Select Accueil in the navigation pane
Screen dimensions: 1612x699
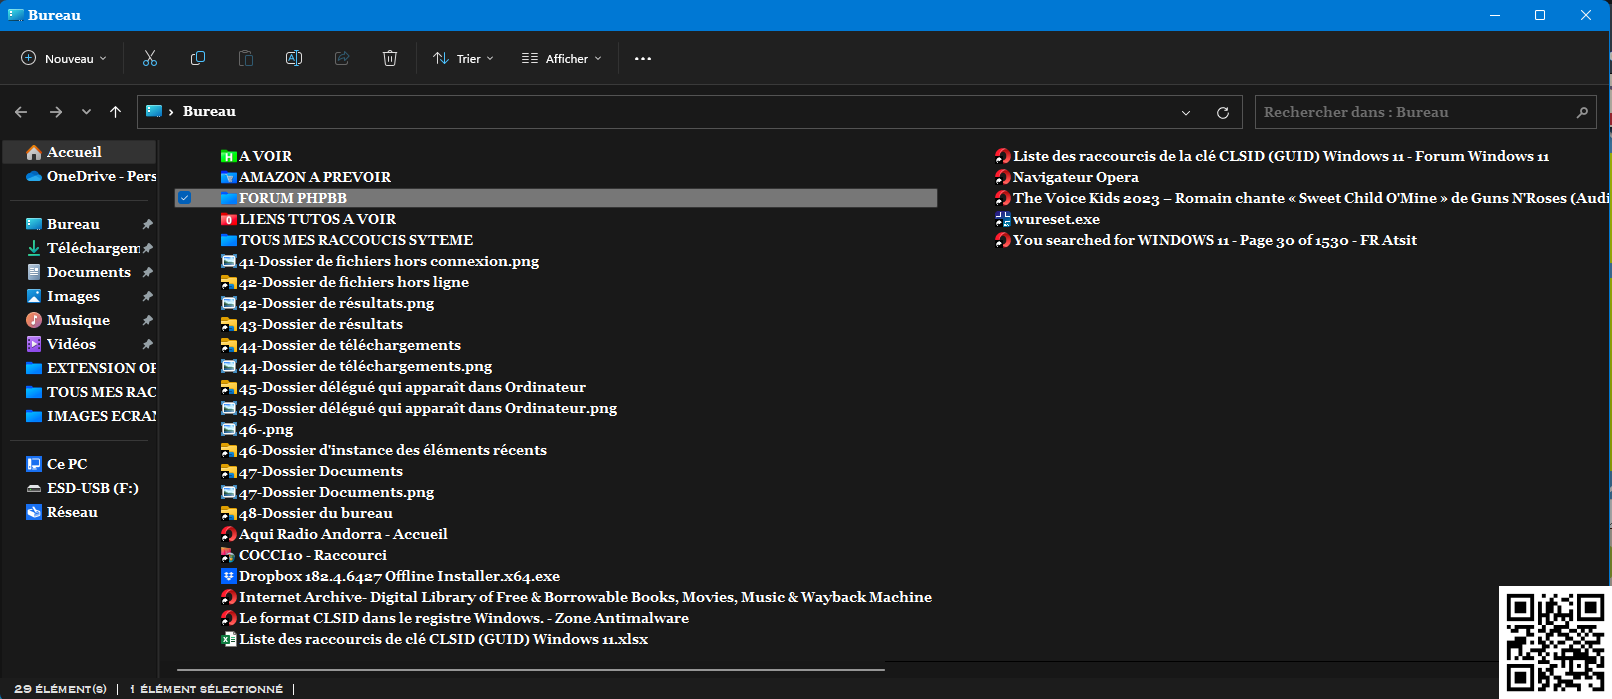coord(74,152)
